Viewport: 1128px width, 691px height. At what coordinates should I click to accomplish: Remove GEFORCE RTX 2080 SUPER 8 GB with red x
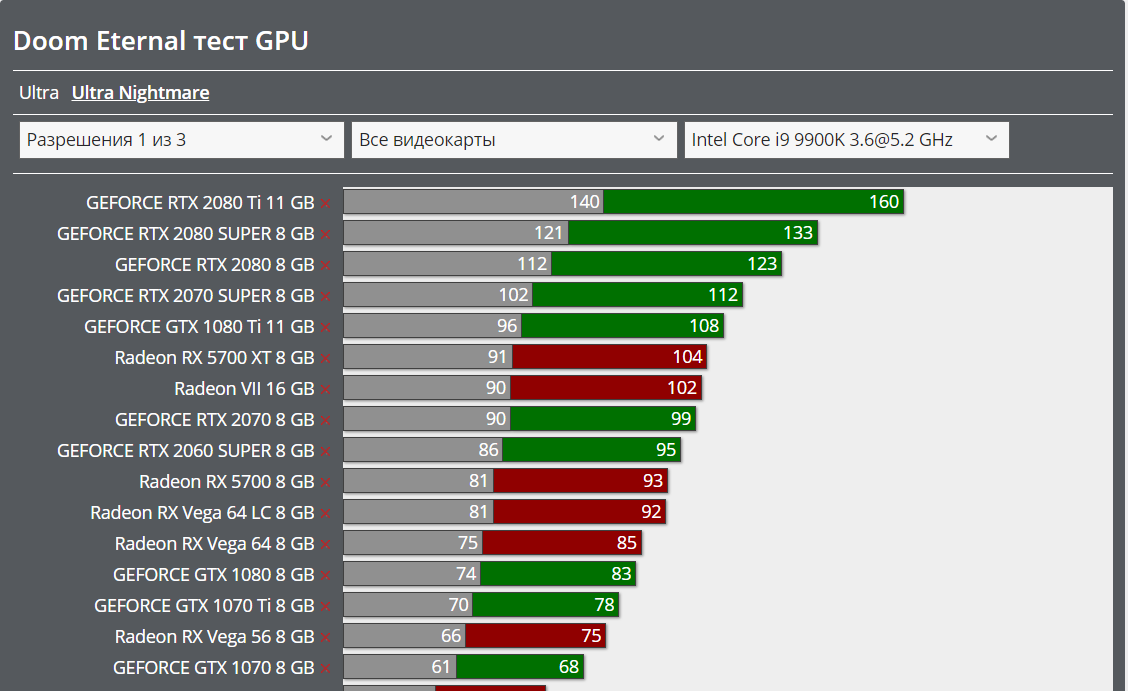pos(325,234)
